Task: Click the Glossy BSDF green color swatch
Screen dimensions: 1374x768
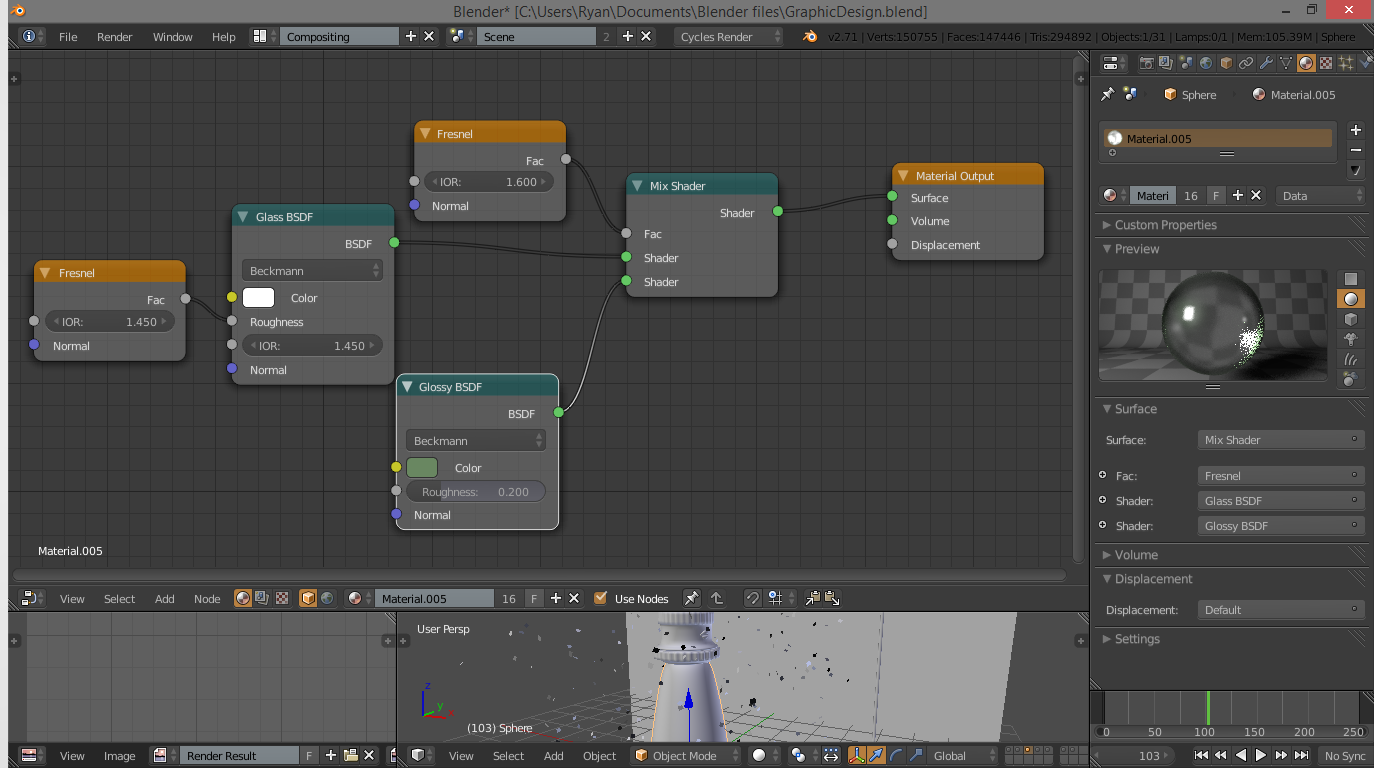Action: (x=422, y=468)
